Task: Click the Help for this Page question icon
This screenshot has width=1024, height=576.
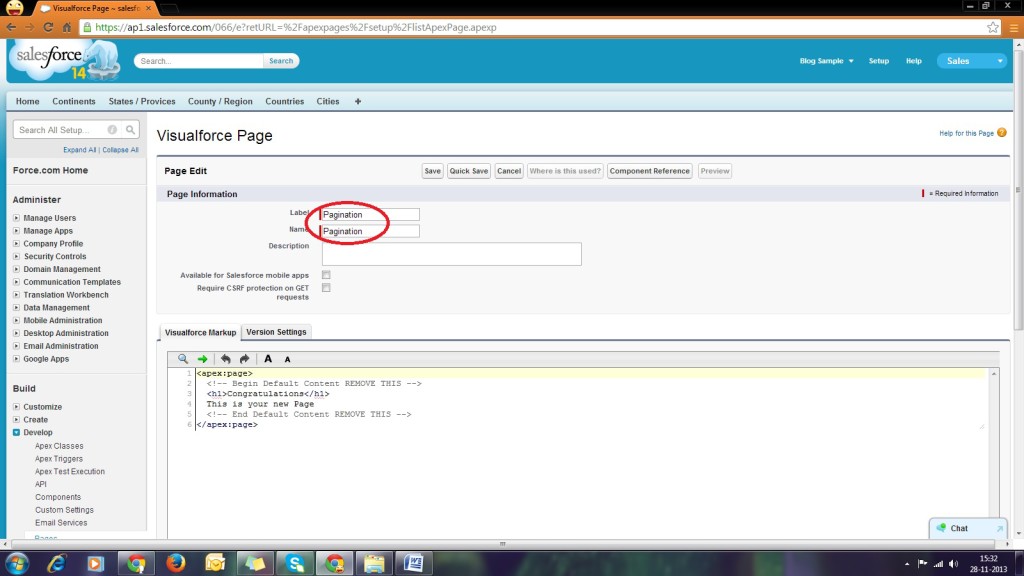Action: tap(1002, 133)
